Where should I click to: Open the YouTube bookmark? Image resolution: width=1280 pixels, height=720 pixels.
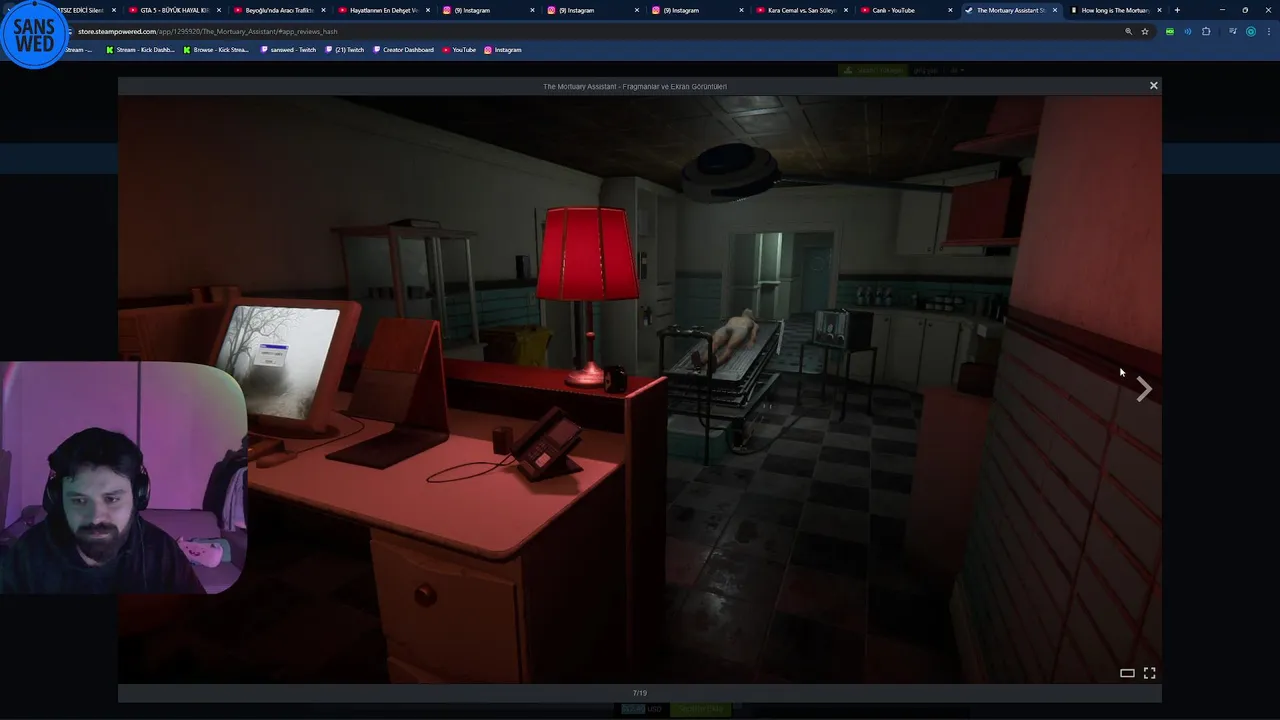point(460,49)
